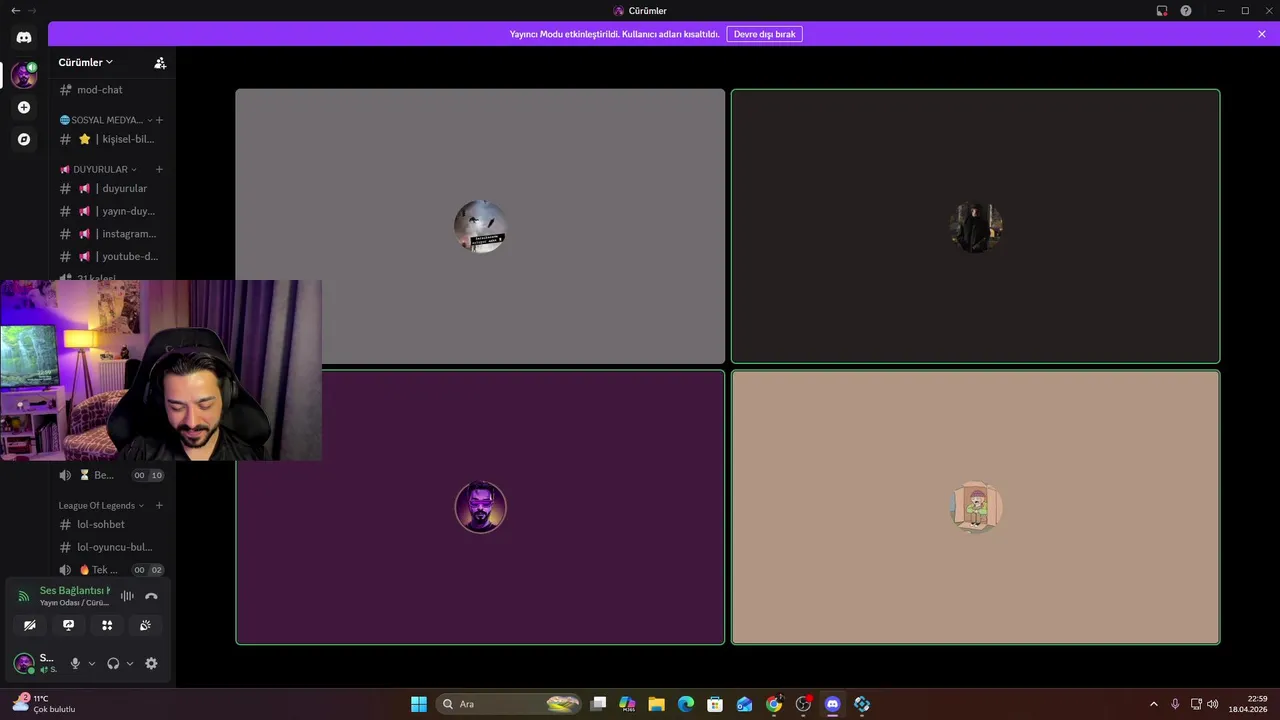The height and width of the screenshot is (720, 1280).
Task: Create channel in League Of Legends category
Action: click(159, 505)
